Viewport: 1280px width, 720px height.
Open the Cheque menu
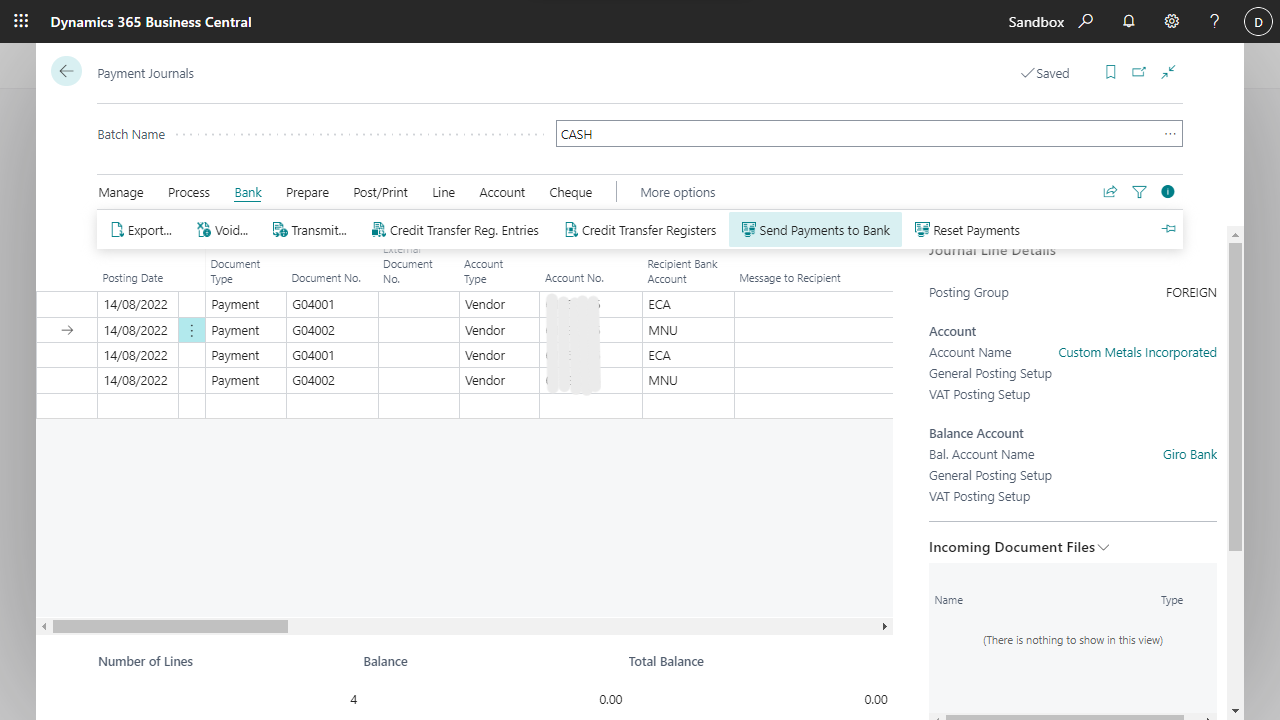pyautogui.click(x=571, y=192)
